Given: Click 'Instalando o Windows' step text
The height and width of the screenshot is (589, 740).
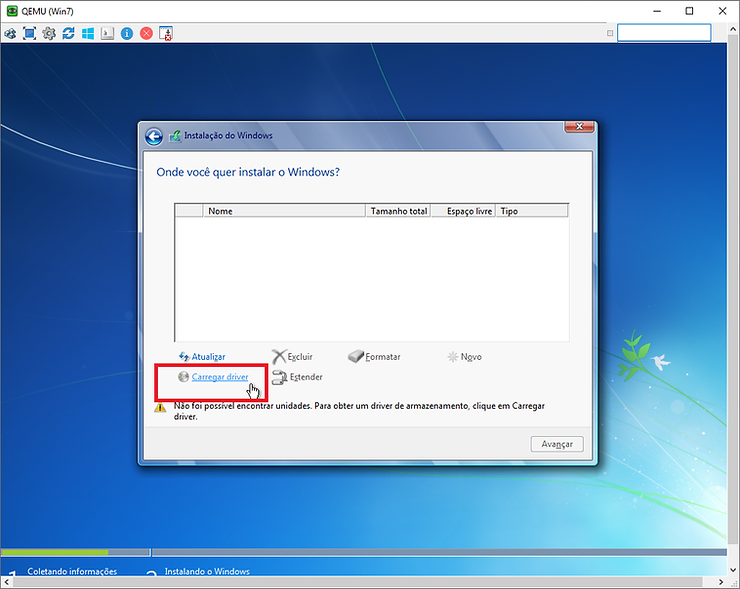Looking at the screenshot, I should (x=207, y=571).
